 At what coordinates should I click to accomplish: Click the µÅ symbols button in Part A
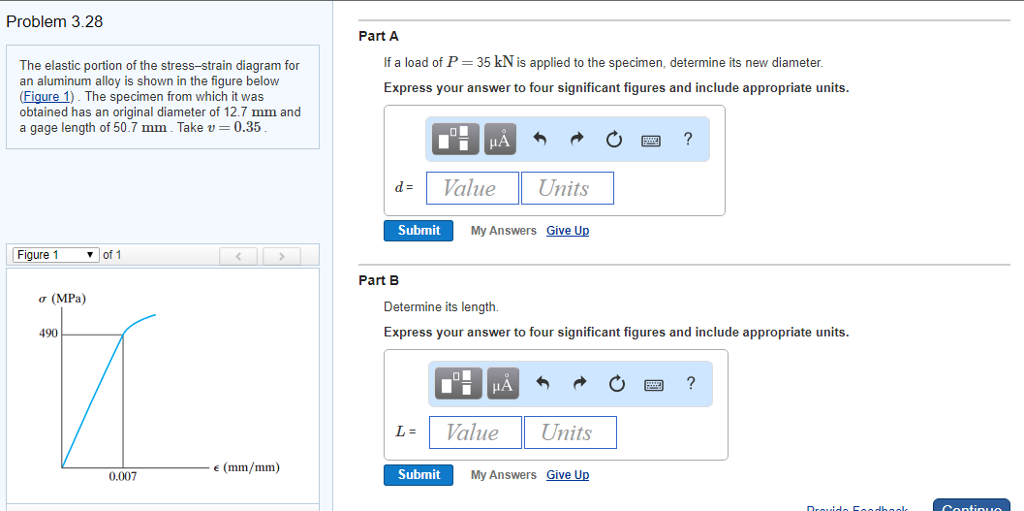pyautogui.click(x=500, y=139)
